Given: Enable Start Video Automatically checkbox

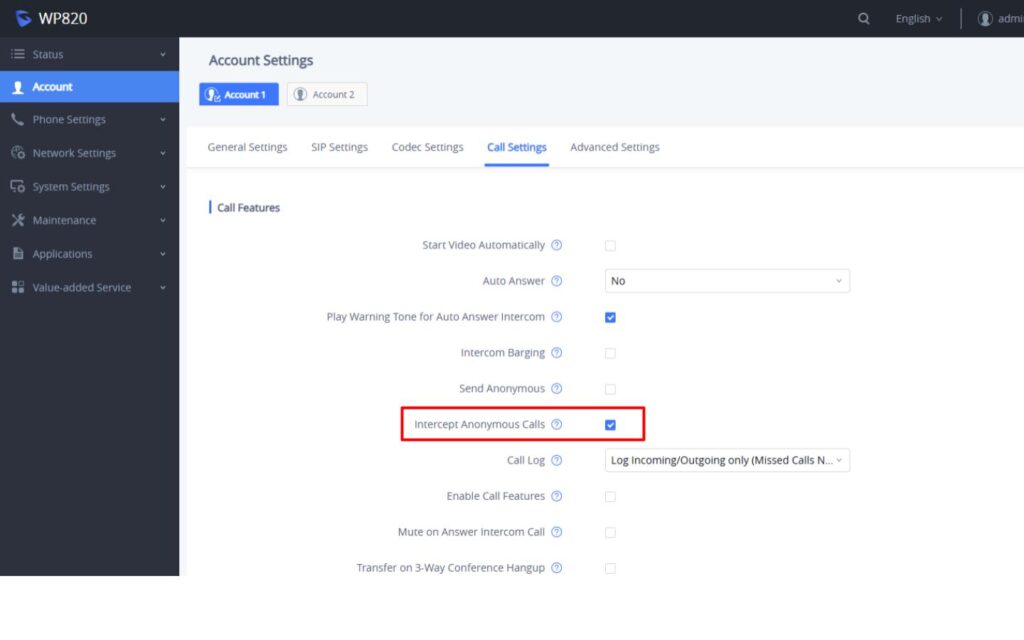Looking at the screenshot, I should 610,246.
